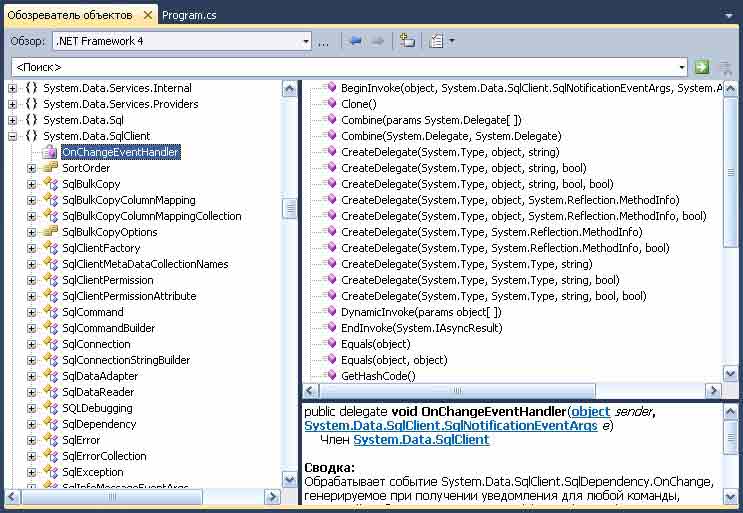Click the green Search go button
This screenshot has height=513, width=743.
(702, 67)
